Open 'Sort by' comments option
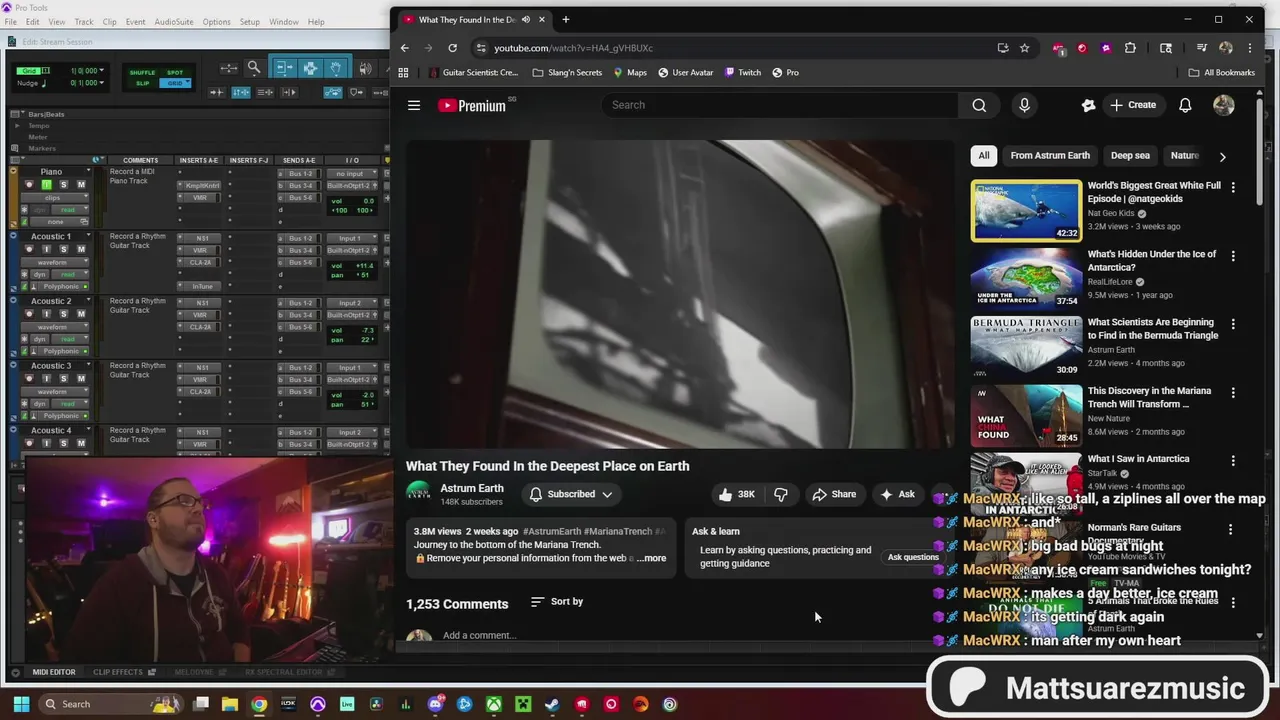 [556, 602]
